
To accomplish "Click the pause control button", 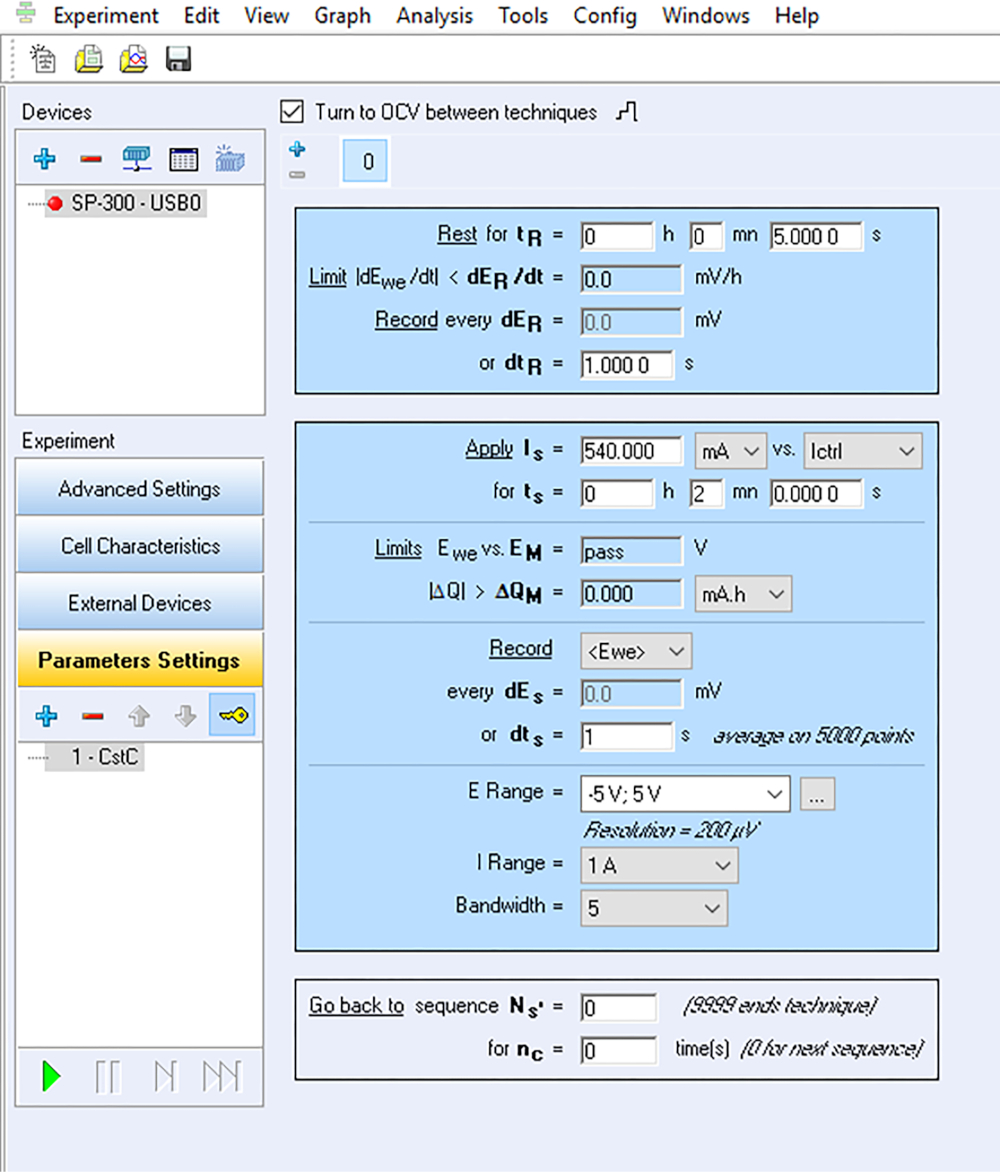I will pos(108,1076).
